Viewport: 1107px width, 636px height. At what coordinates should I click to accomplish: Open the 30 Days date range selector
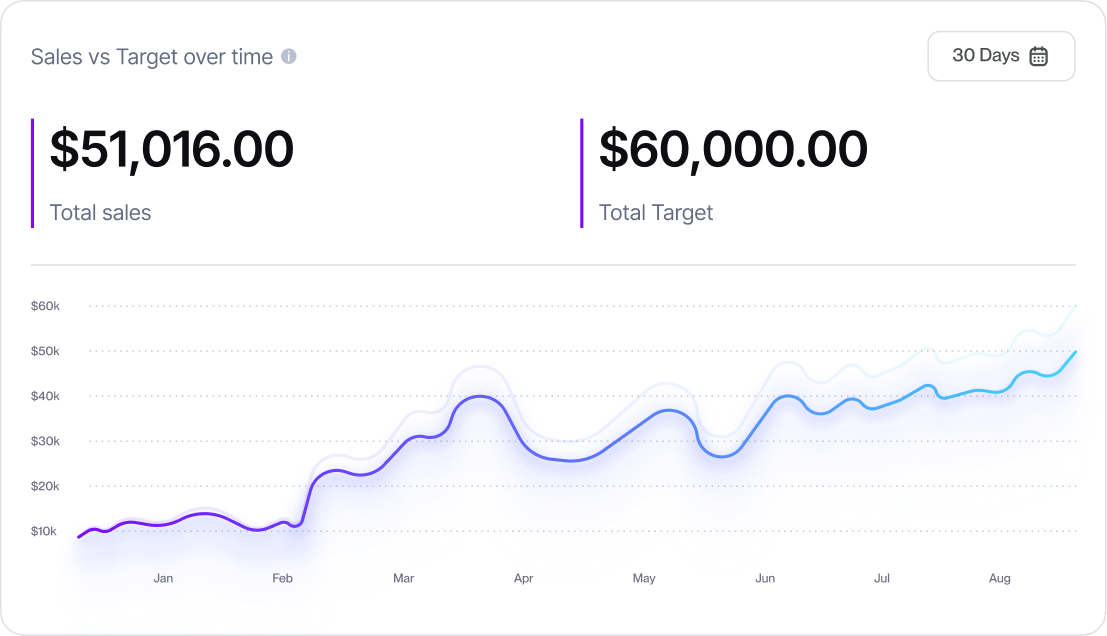point(1000,56)
